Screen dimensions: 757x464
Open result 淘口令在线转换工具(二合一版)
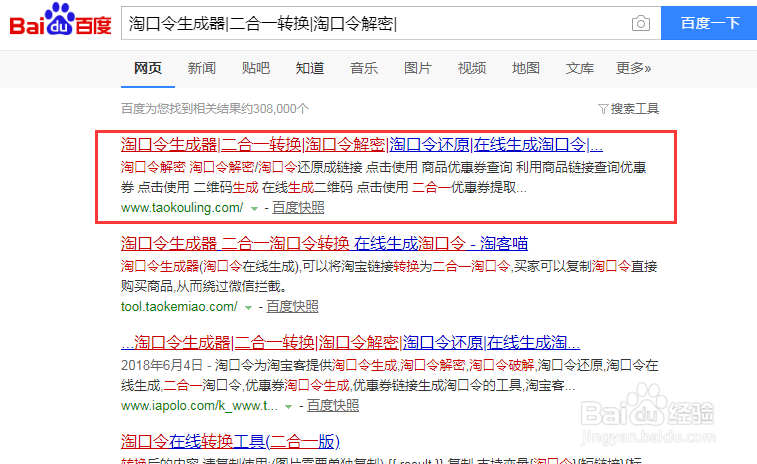coord(230,441)
